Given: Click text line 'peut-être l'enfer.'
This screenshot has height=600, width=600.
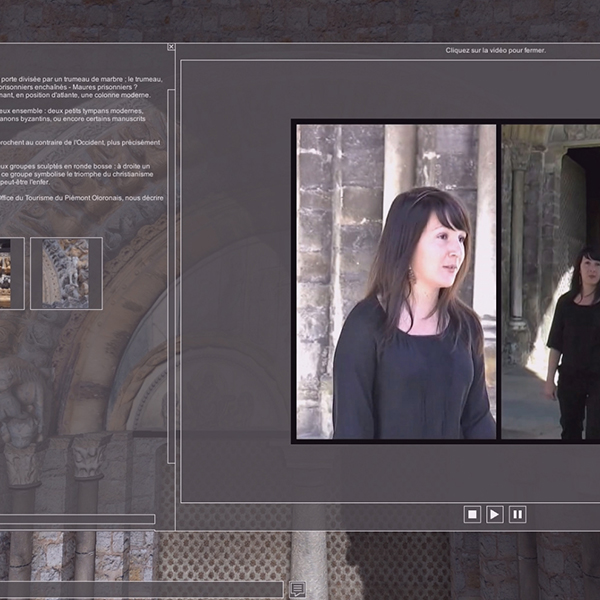Looking at the screenshot, I should pyautogui.click(x=25, y=182).
